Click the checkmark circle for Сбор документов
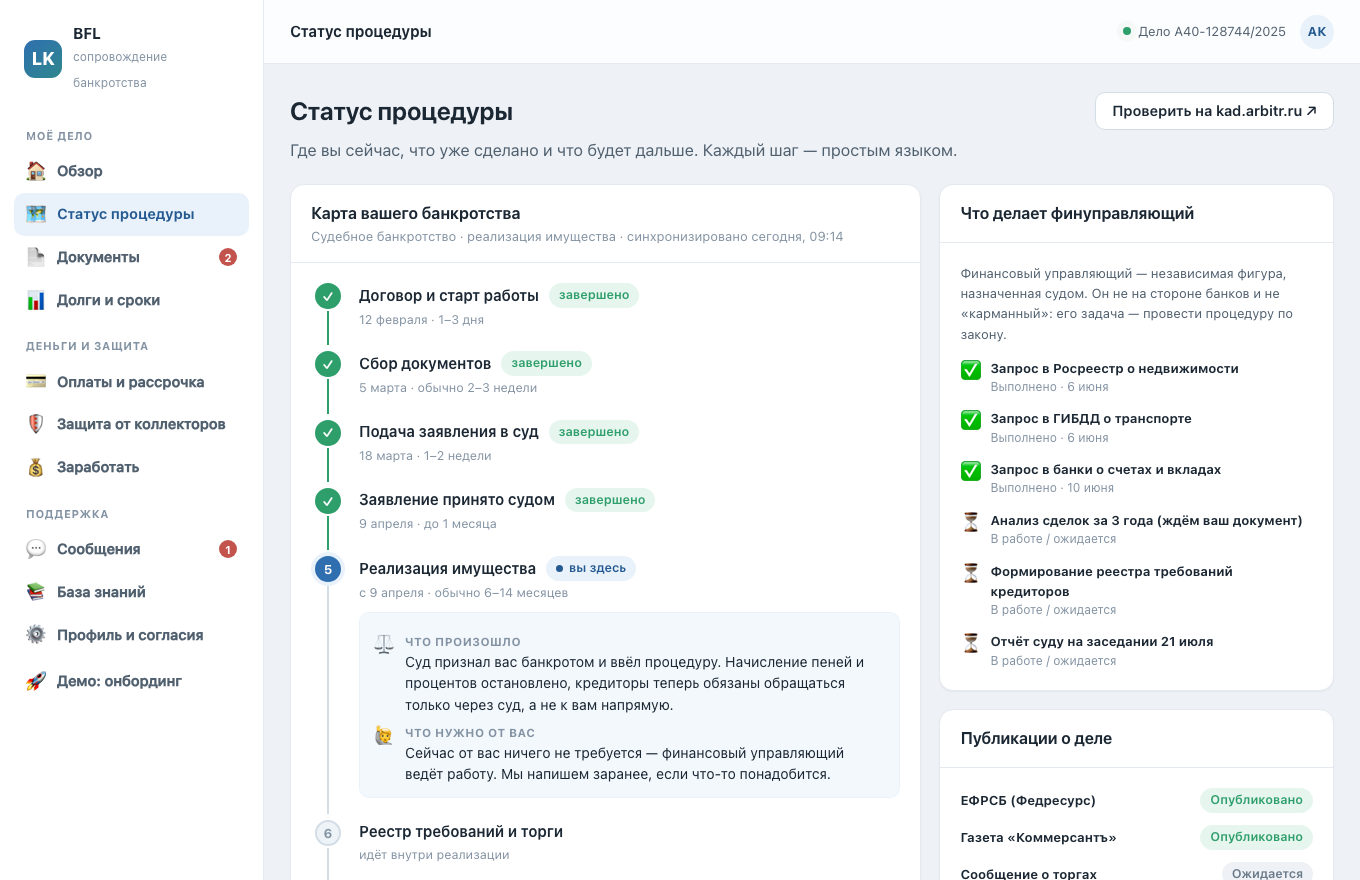The height and width of the screenshot is (880, 1360). pyautogui.click(x=328, y=364)
